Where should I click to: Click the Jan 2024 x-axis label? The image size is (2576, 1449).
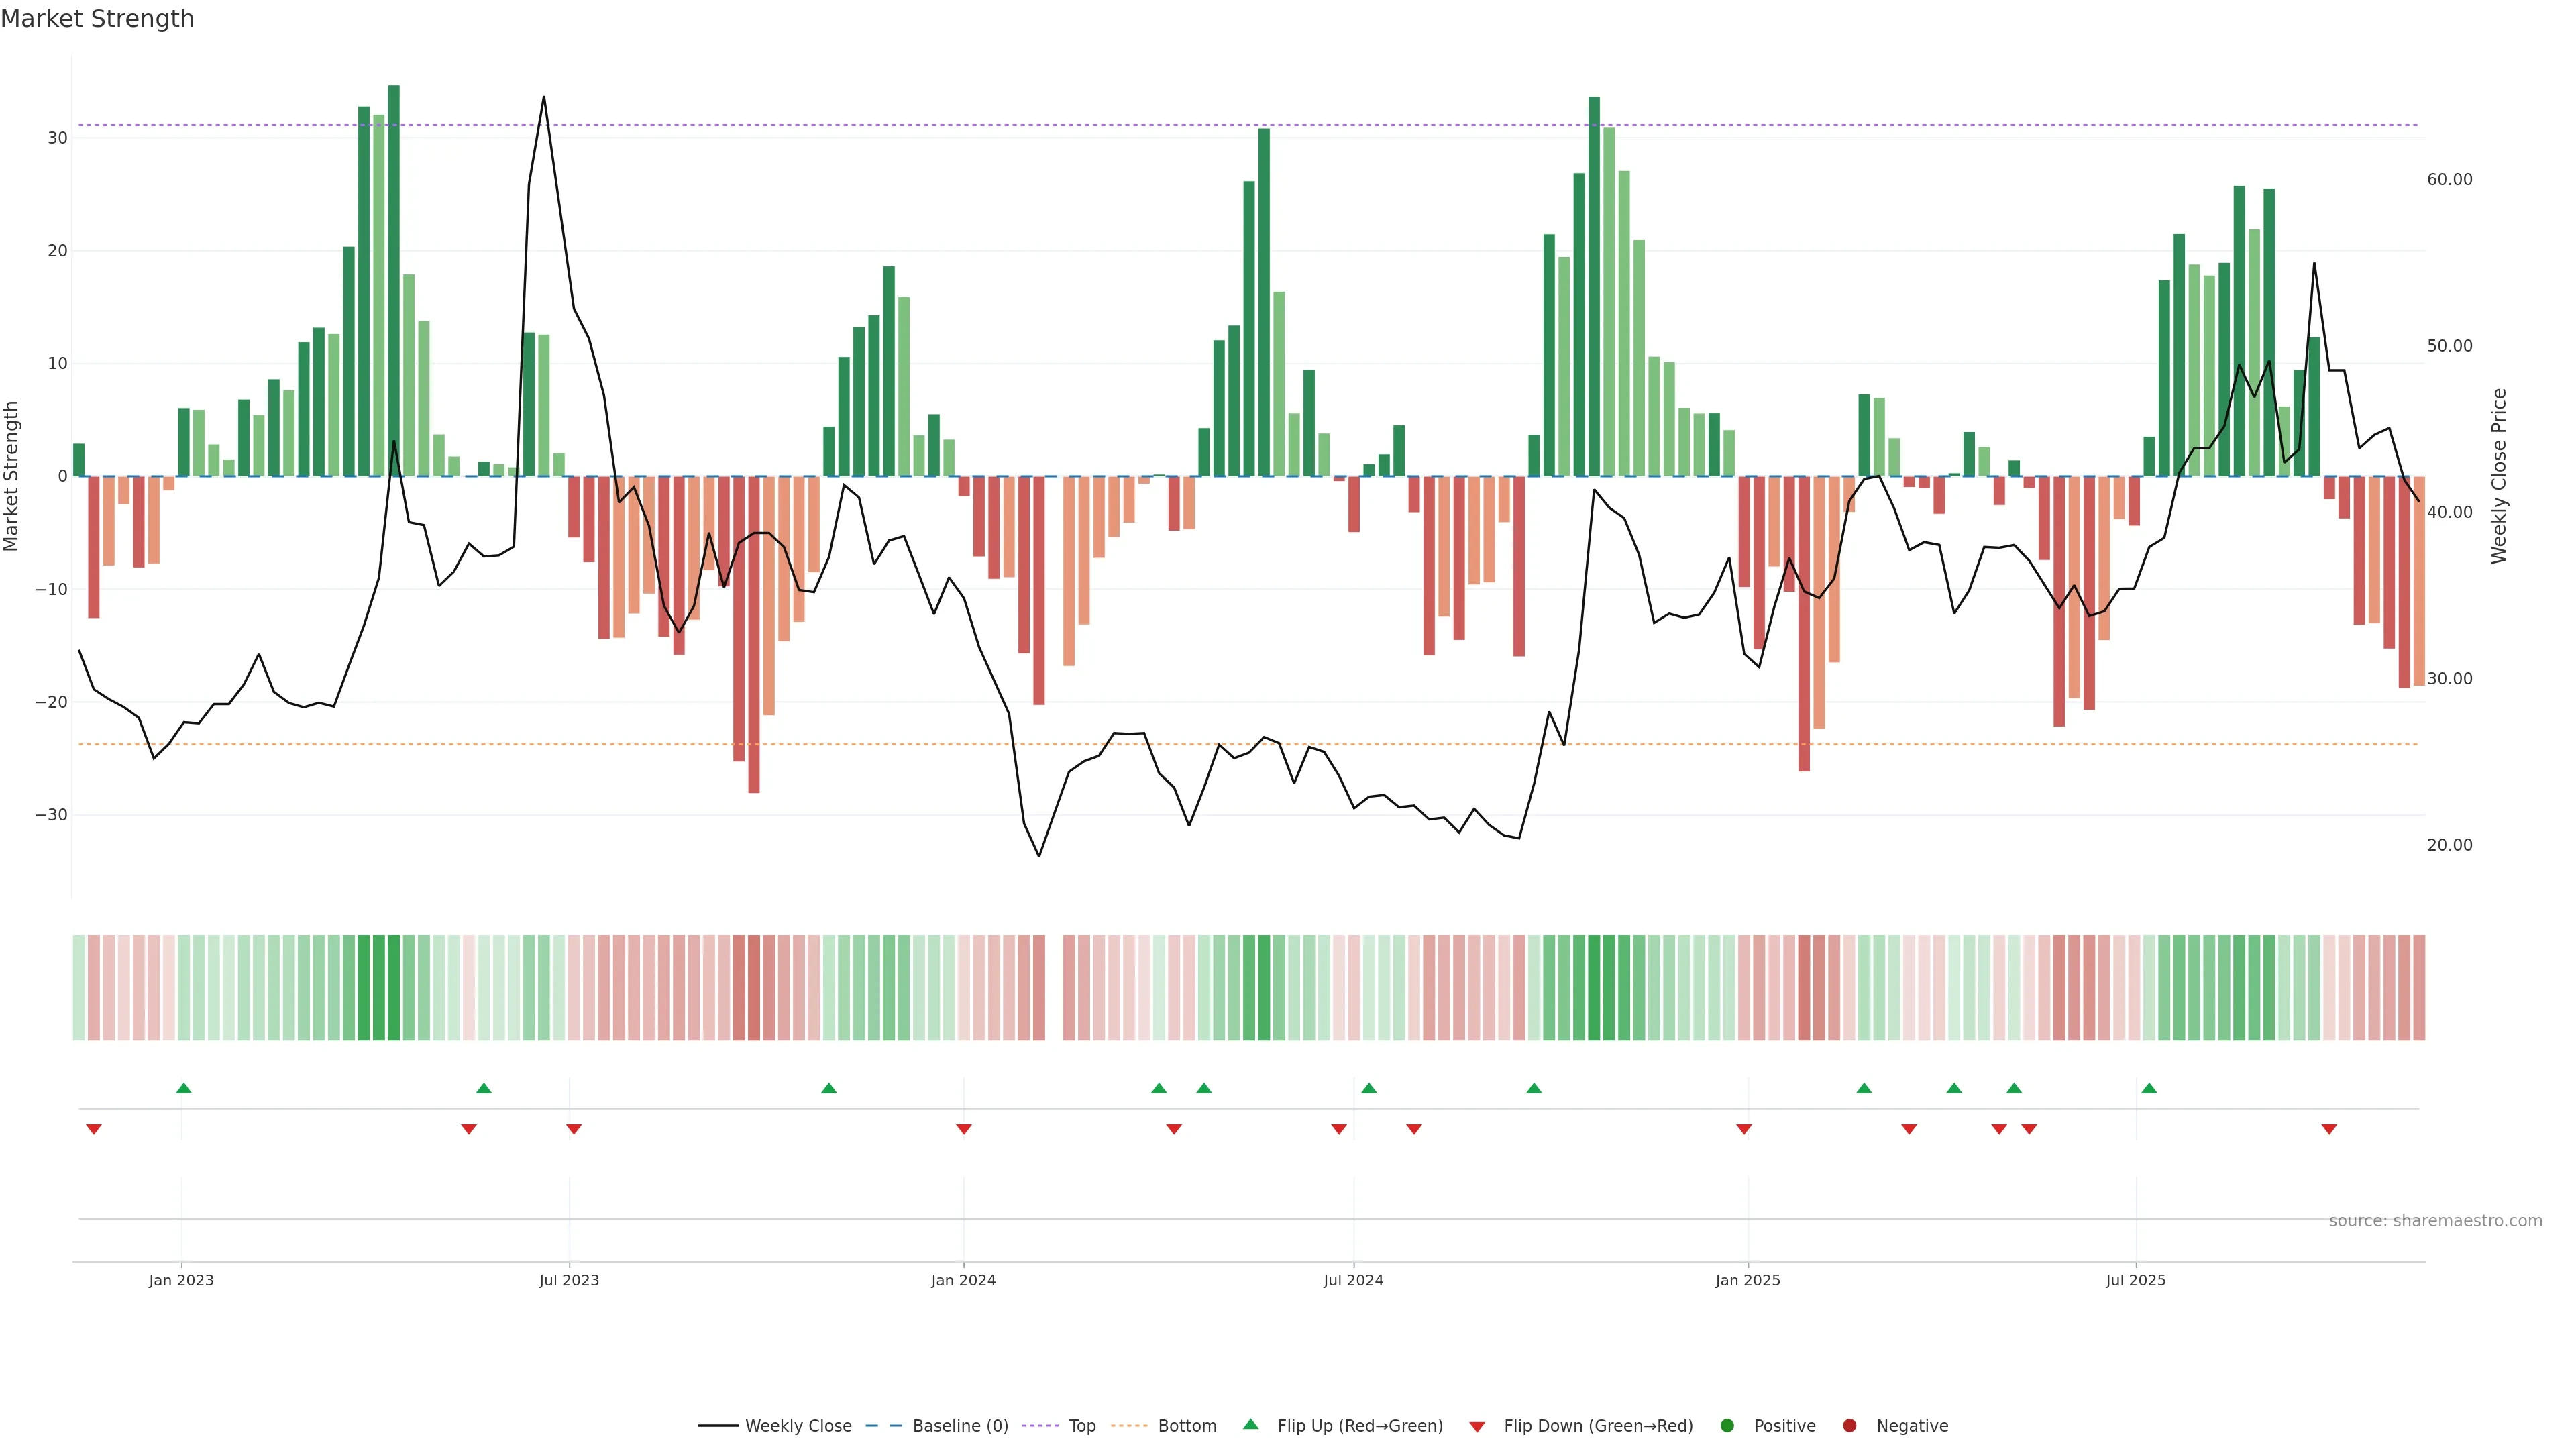point(963,1280)
